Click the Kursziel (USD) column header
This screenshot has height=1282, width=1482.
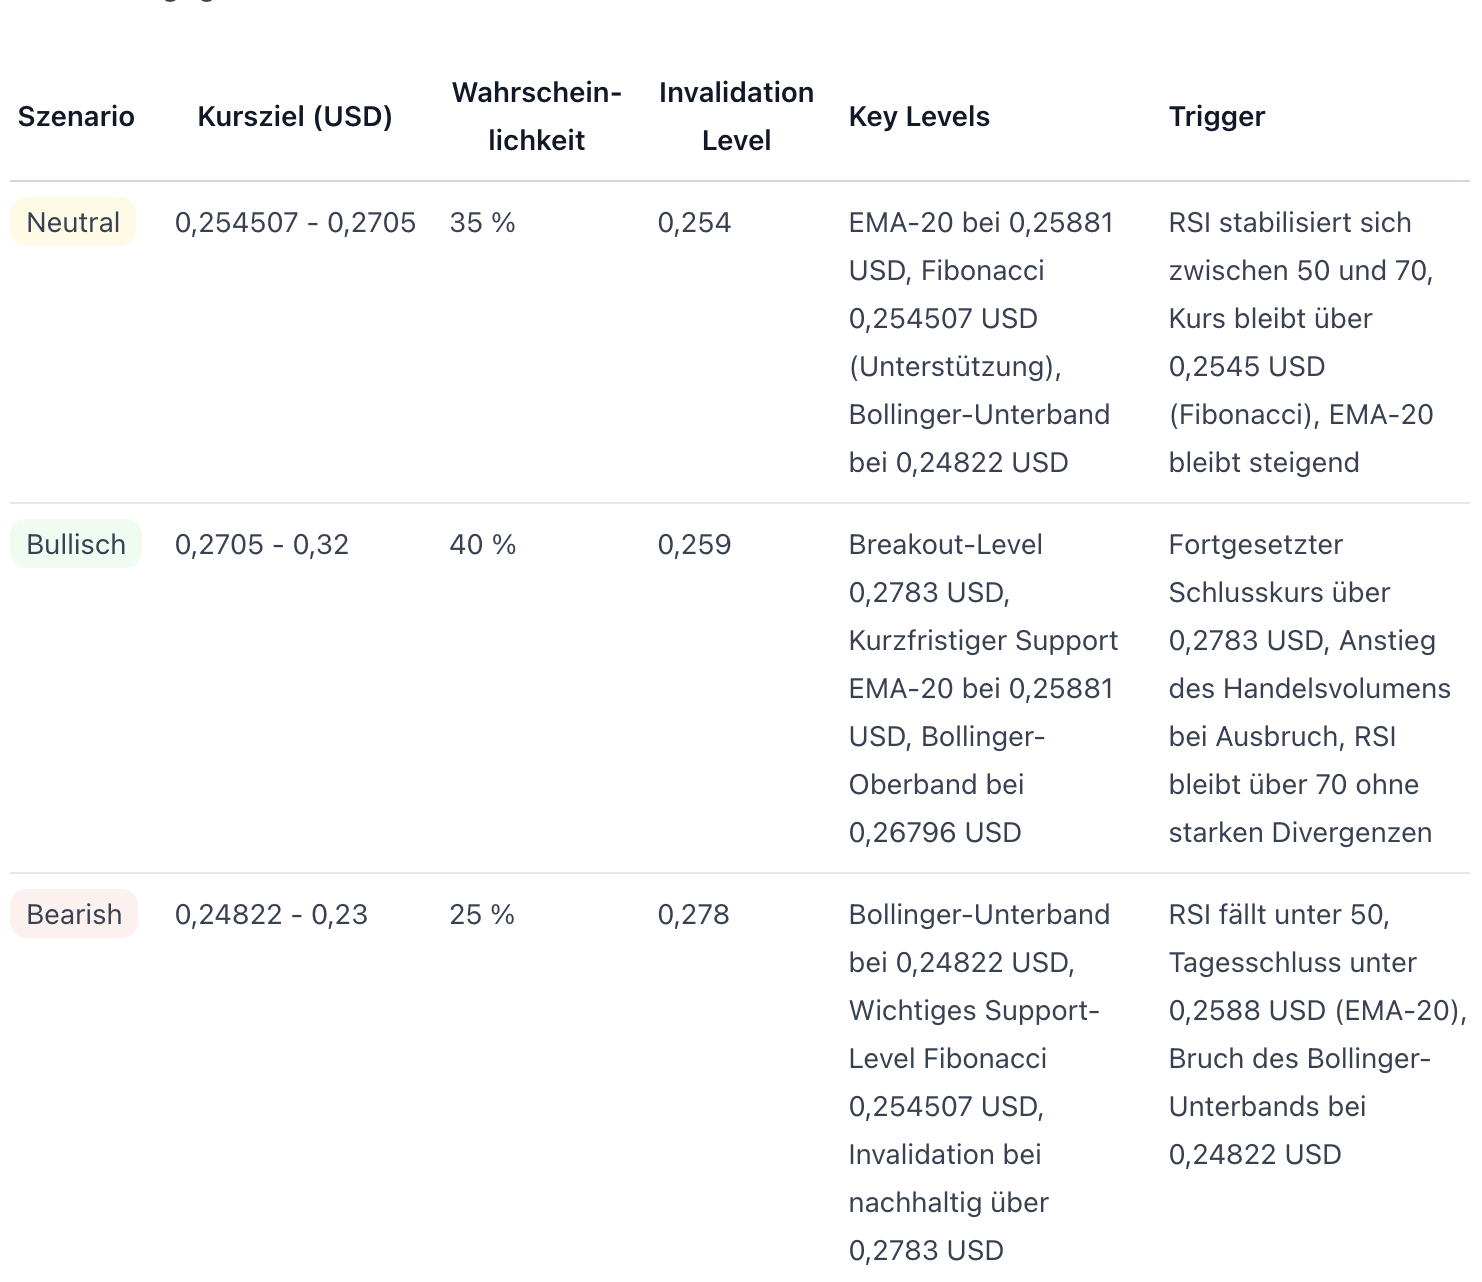[x=295, y=117]
